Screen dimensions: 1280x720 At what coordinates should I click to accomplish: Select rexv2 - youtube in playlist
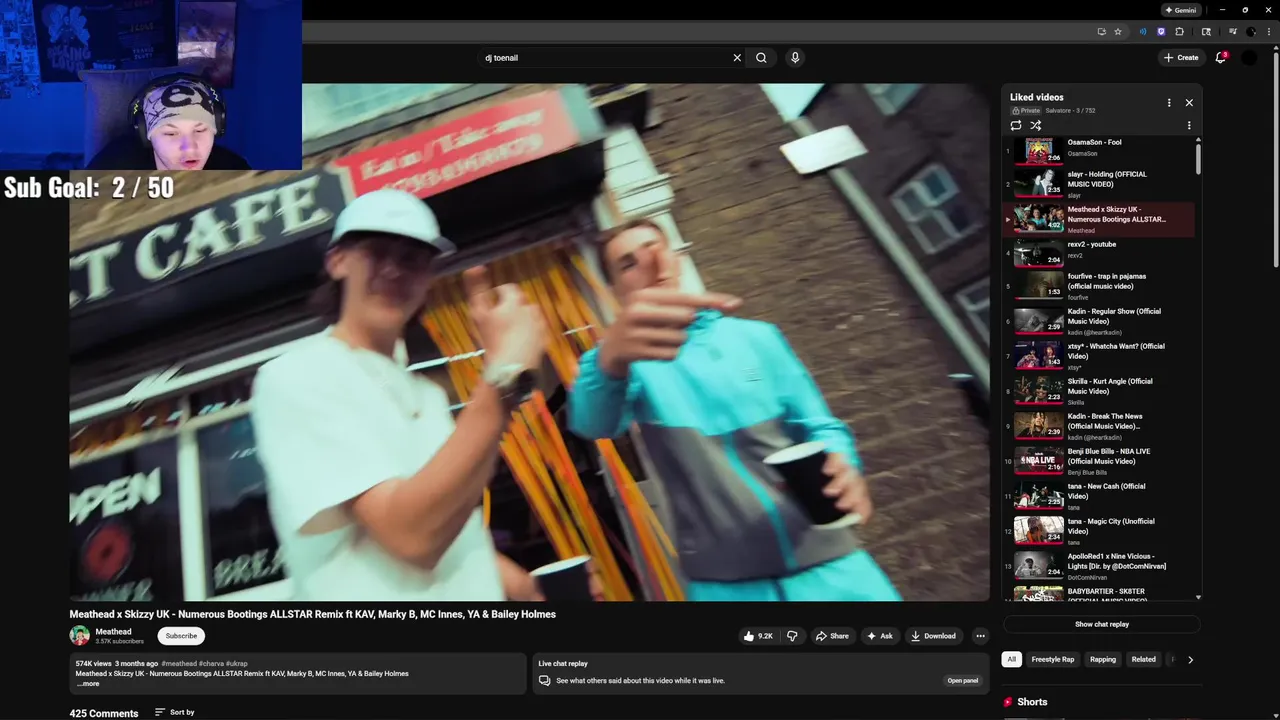coord(1100,254)
